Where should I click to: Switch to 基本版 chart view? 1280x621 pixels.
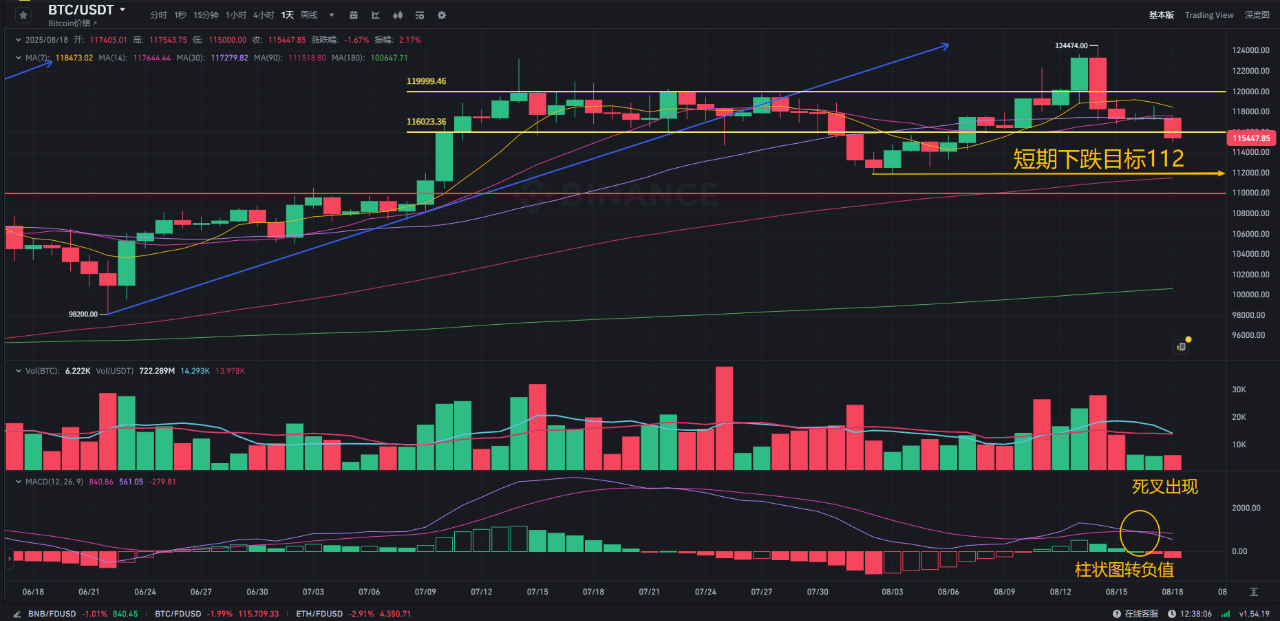pos(1161,15)
